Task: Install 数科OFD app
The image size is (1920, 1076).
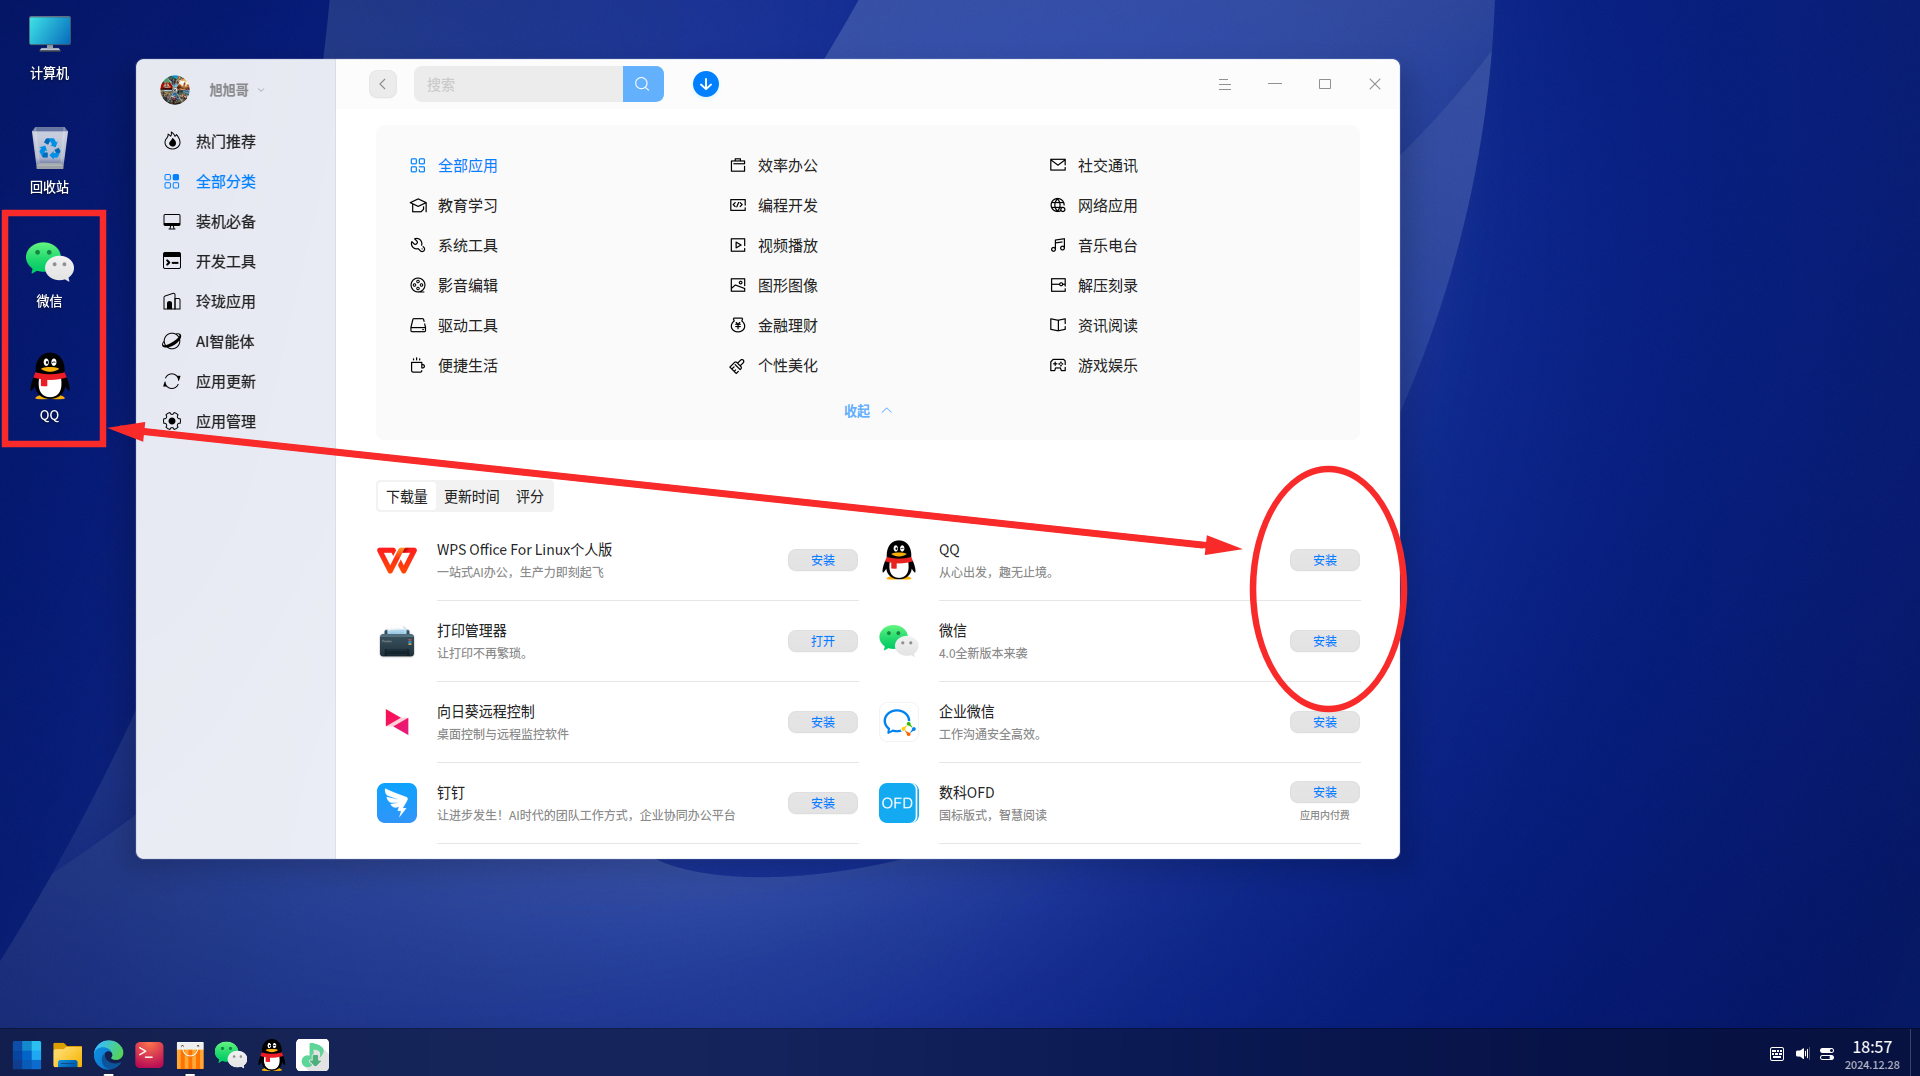Action: pos(1325,792)
